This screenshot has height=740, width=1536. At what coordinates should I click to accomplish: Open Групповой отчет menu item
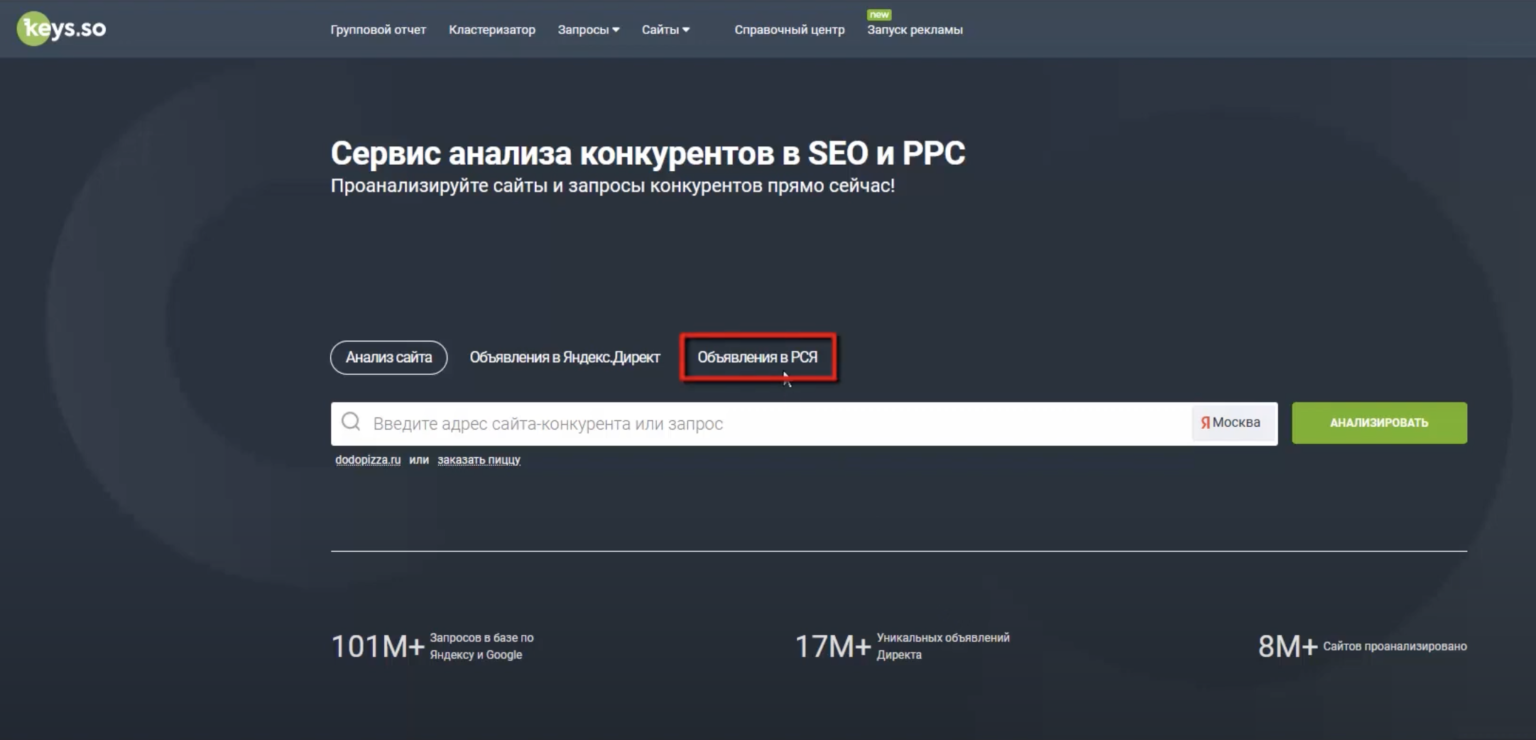pyautogui.click(x=378, y=30)
